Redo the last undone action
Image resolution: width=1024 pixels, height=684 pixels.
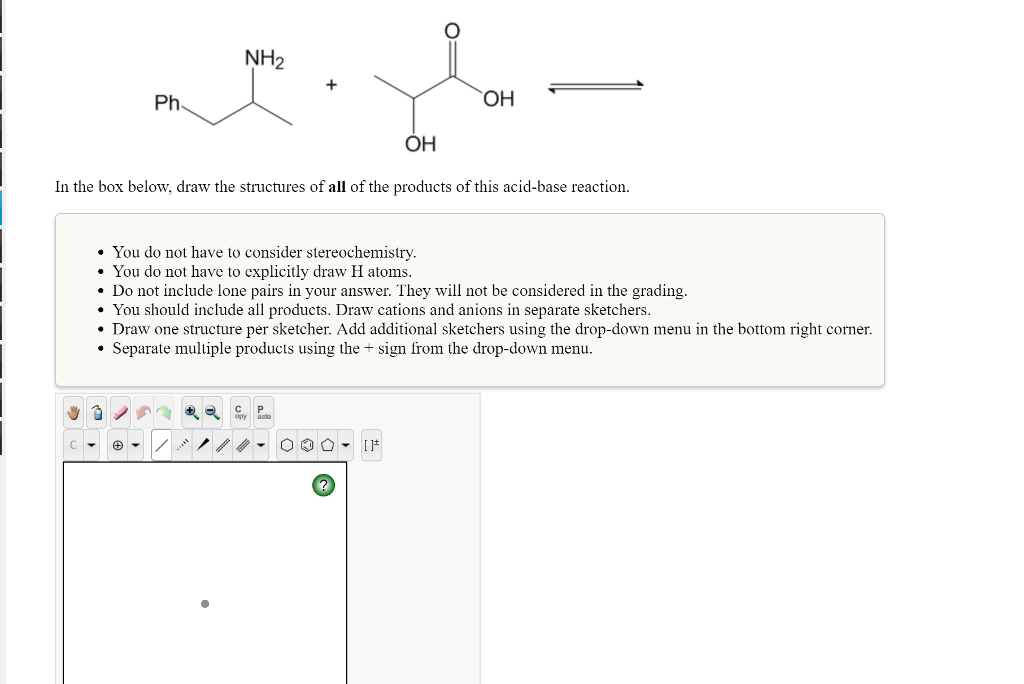pos(164,412)
